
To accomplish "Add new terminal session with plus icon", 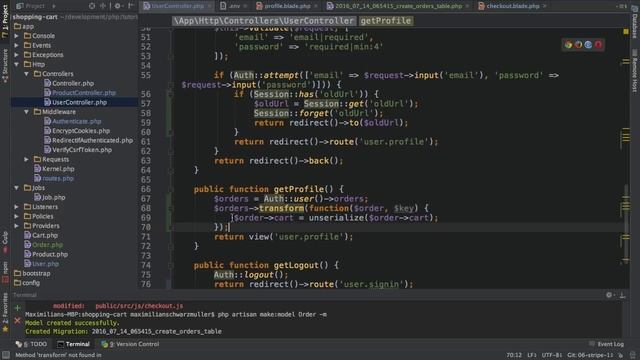I will 17,308.
